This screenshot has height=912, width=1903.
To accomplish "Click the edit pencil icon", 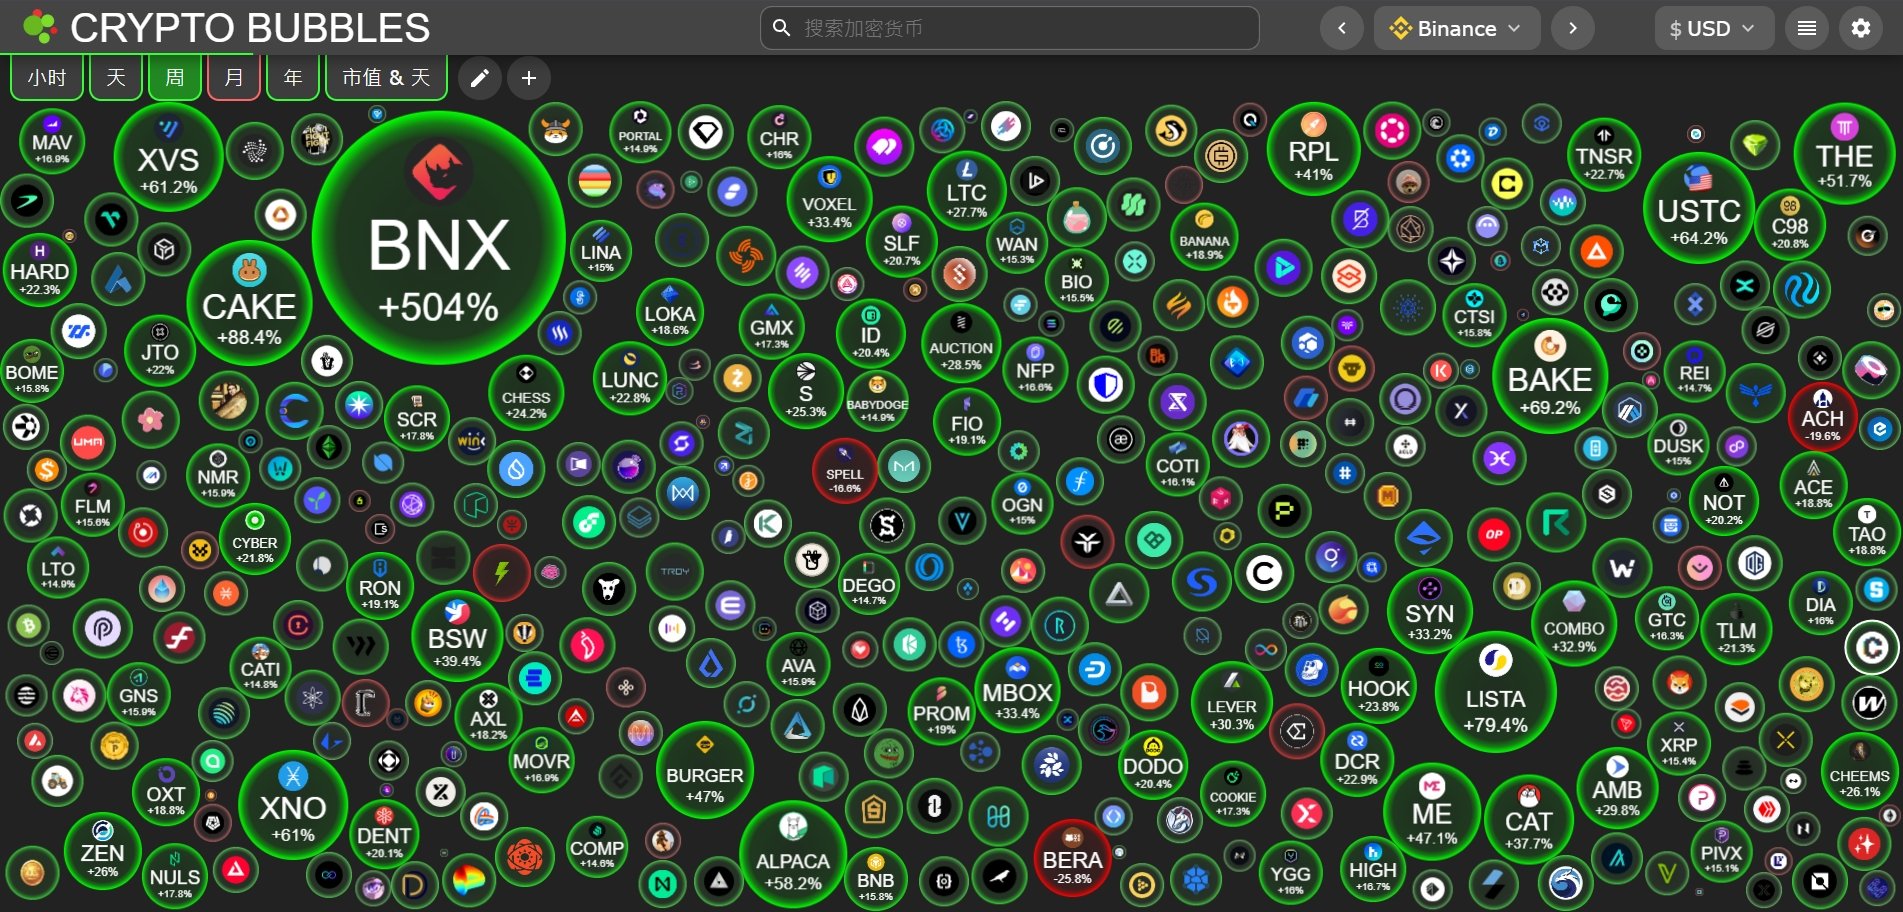I will tap(480, 78).
